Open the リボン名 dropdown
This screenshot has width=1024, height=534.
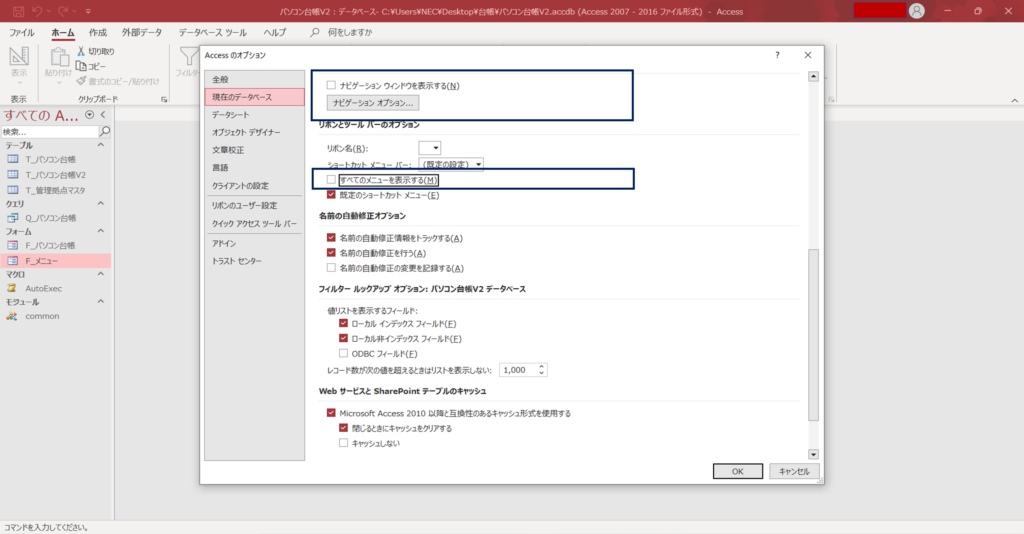coord(430,148)
